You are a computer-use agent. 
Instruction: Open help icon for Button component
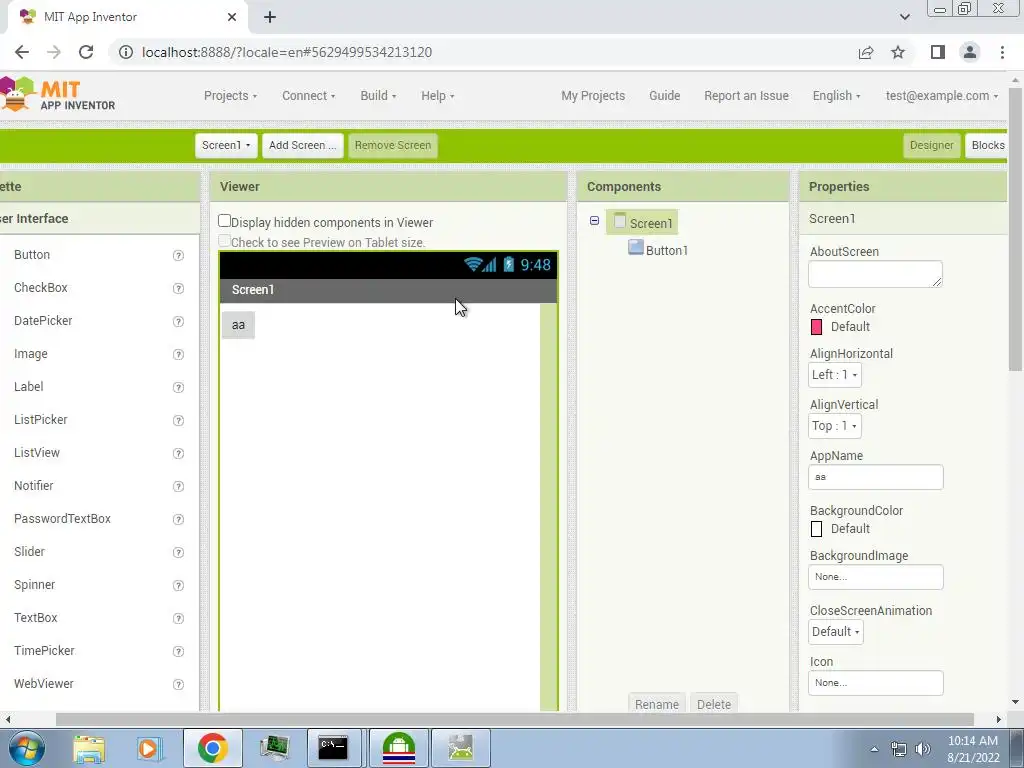pos(178,255)
